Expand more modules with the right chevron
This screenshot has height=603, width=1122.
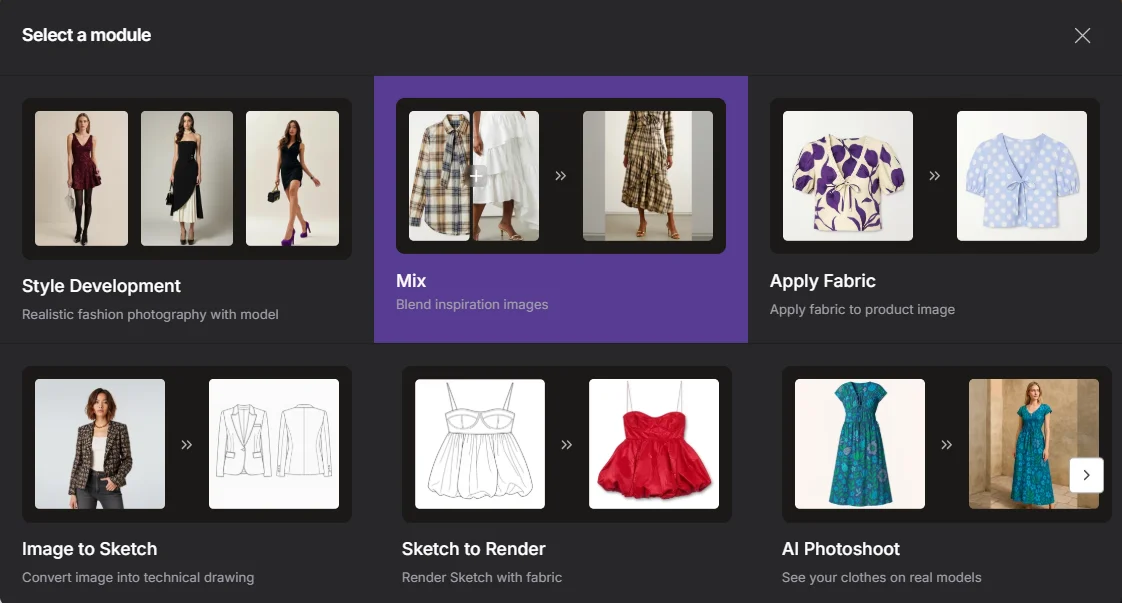pos(1086,475)
